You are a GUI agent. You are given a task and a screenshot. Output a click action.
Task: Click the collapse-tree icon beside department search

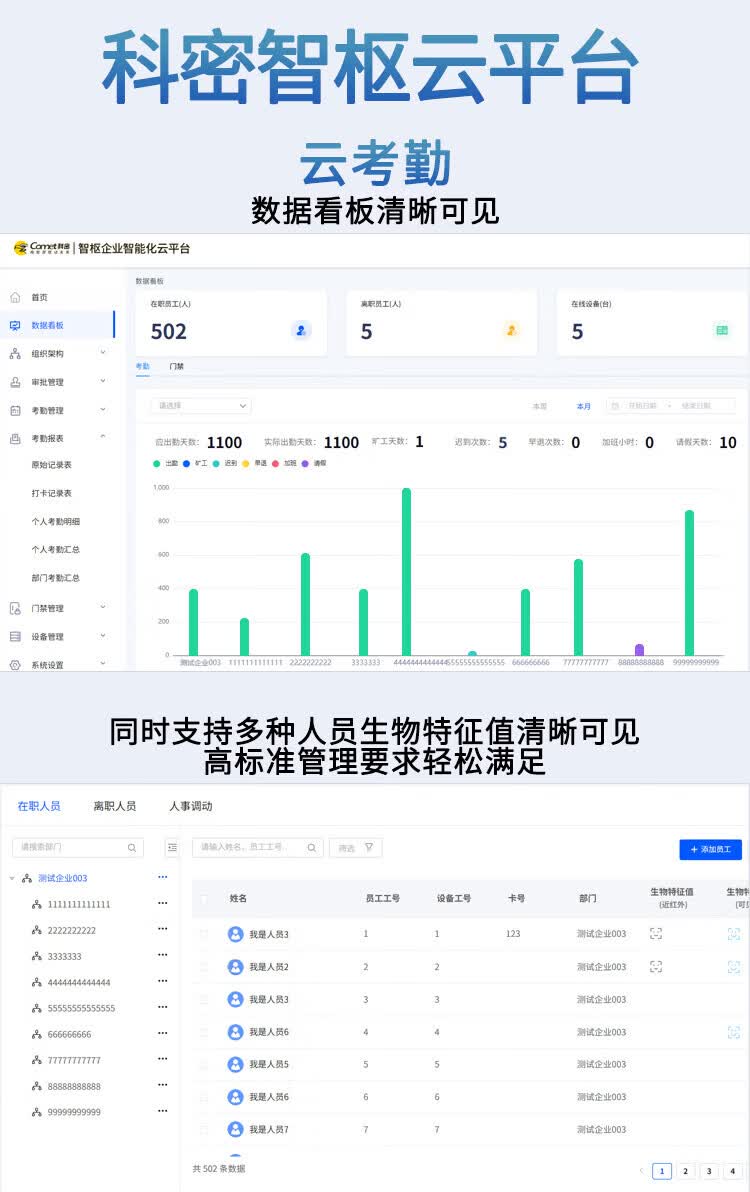coord(172,848)
